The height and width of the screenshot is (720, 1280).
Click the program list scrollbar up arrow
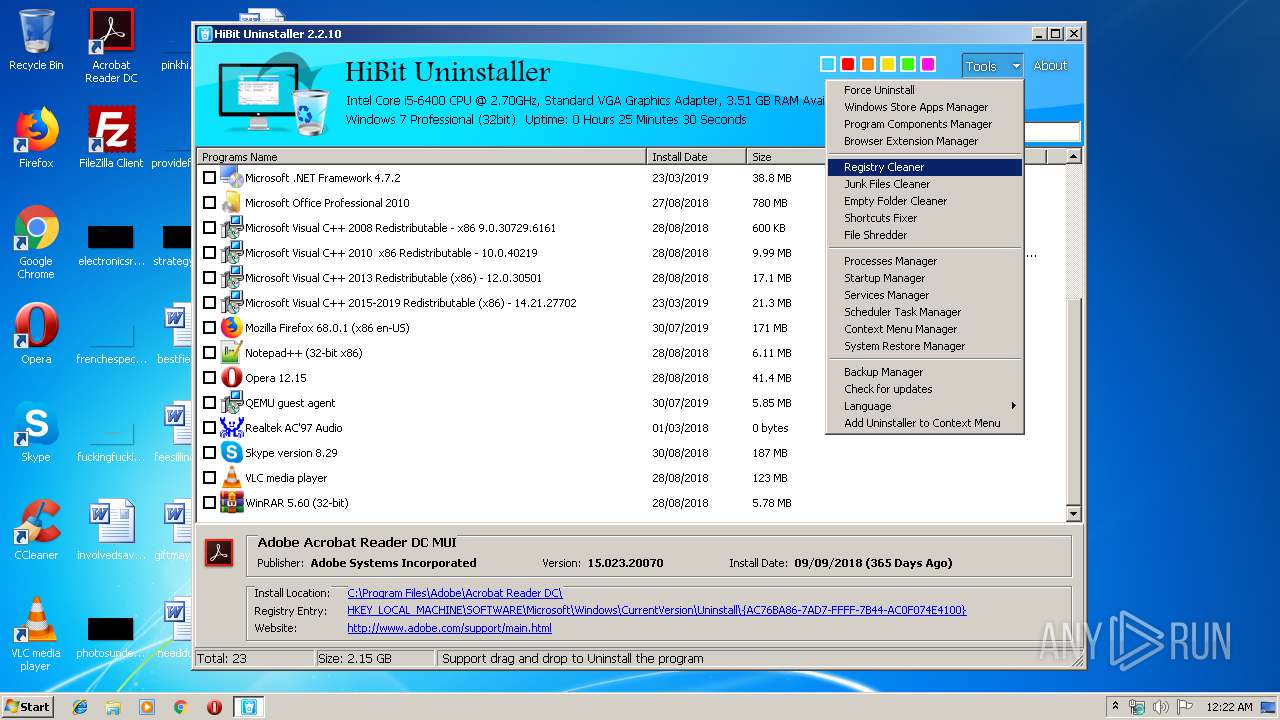coord(1074,157)
